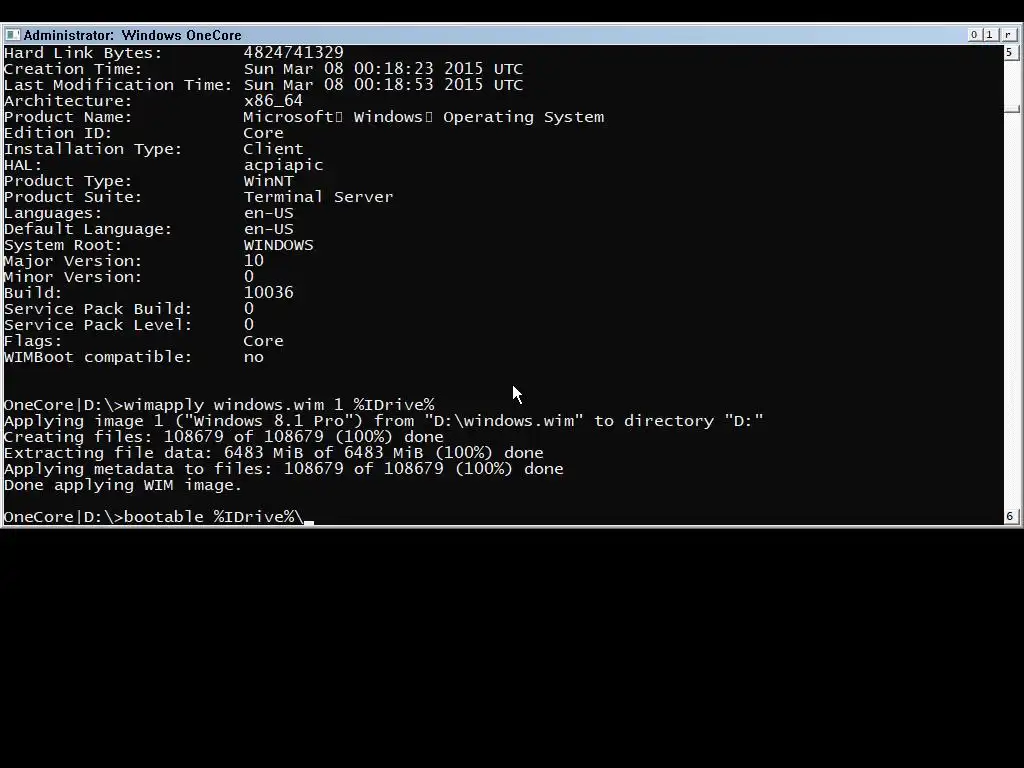The height and width of the screenshot is (768, 1024).
Task: Click the Product Name 'Operating System' text
Action: (x=524, y=117)
